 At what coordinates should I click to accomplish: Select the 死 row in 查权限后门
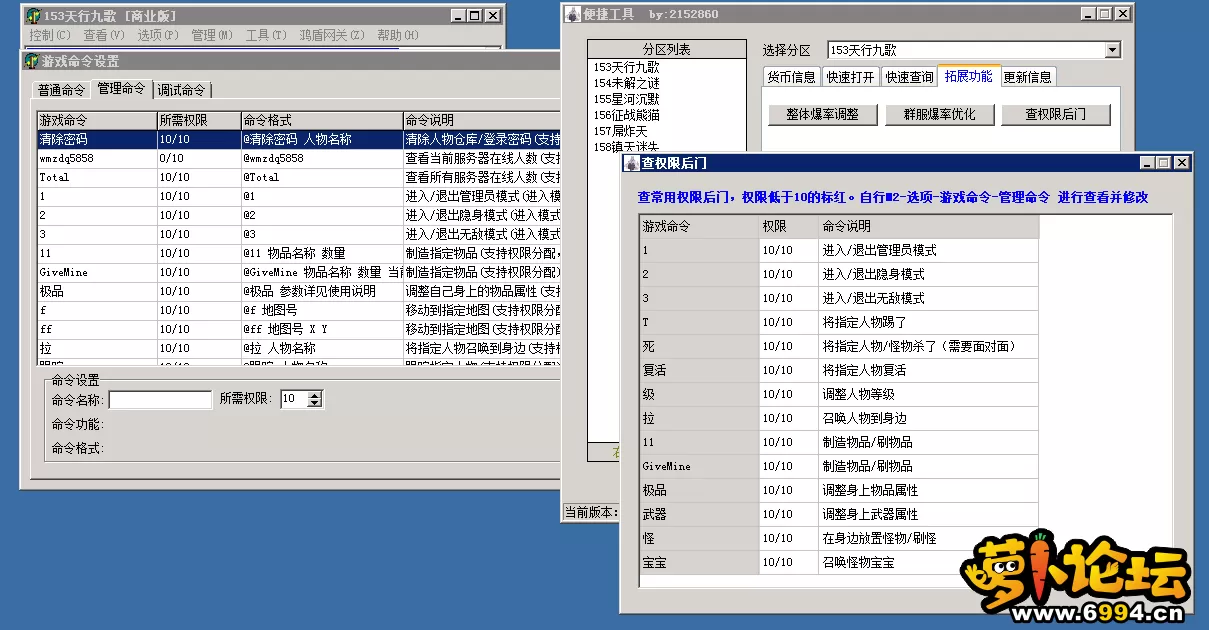coord(838,346)
